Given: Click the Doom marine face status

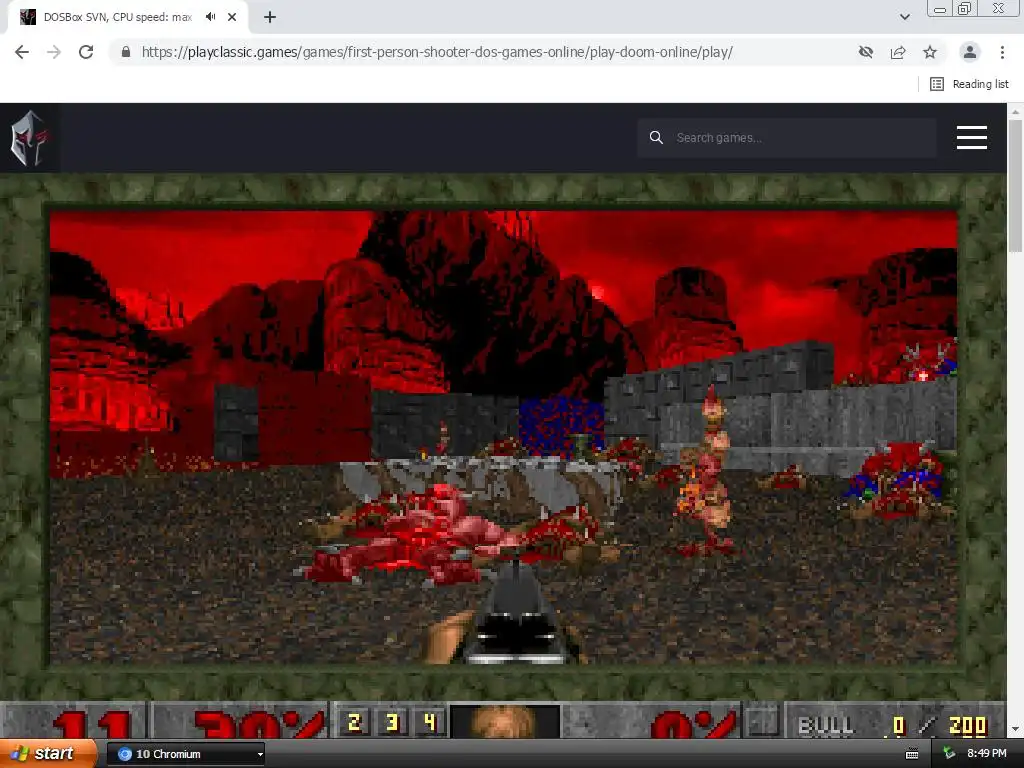Looking at the screenshot, I should coord(504,721).
